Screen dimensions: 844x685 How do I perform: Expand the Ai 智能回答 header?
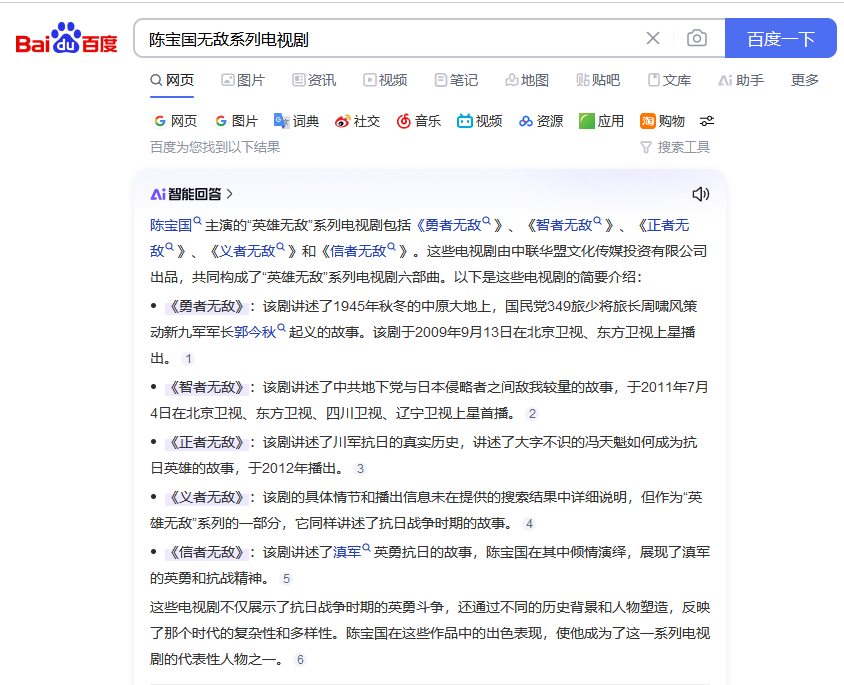[192, 194]
